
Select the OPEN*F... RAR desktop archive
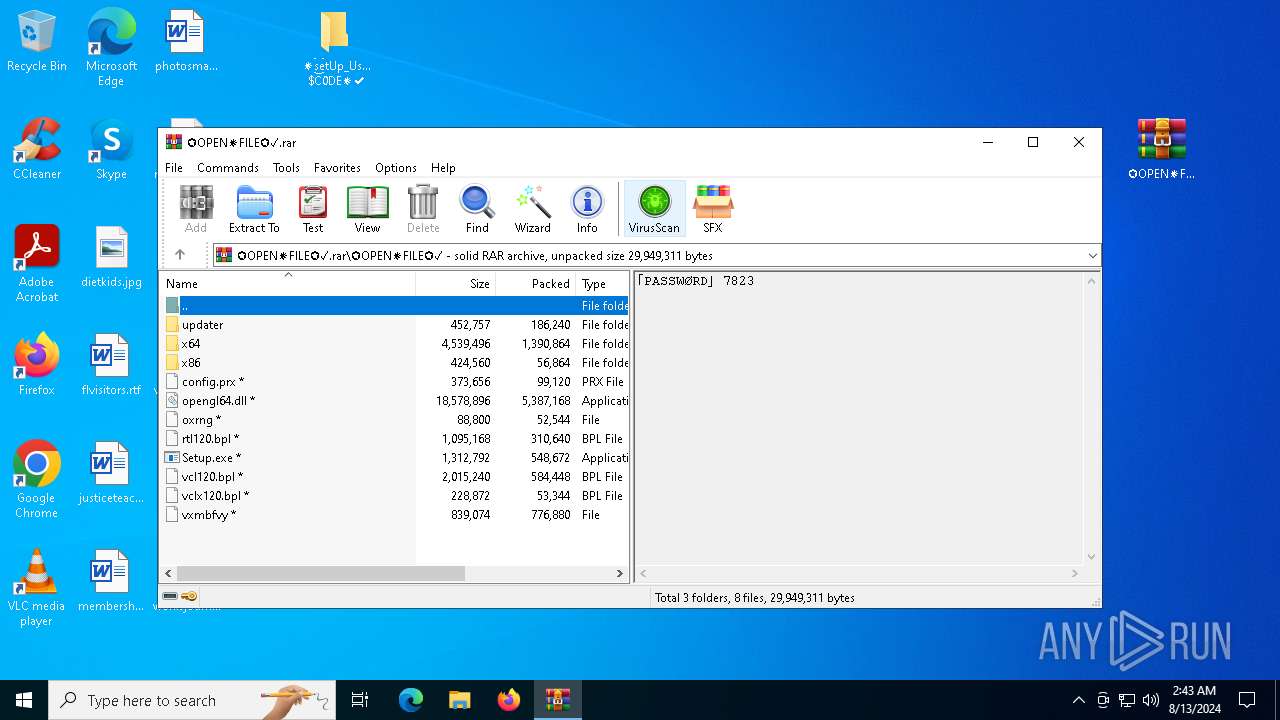tap(1161, 149)
